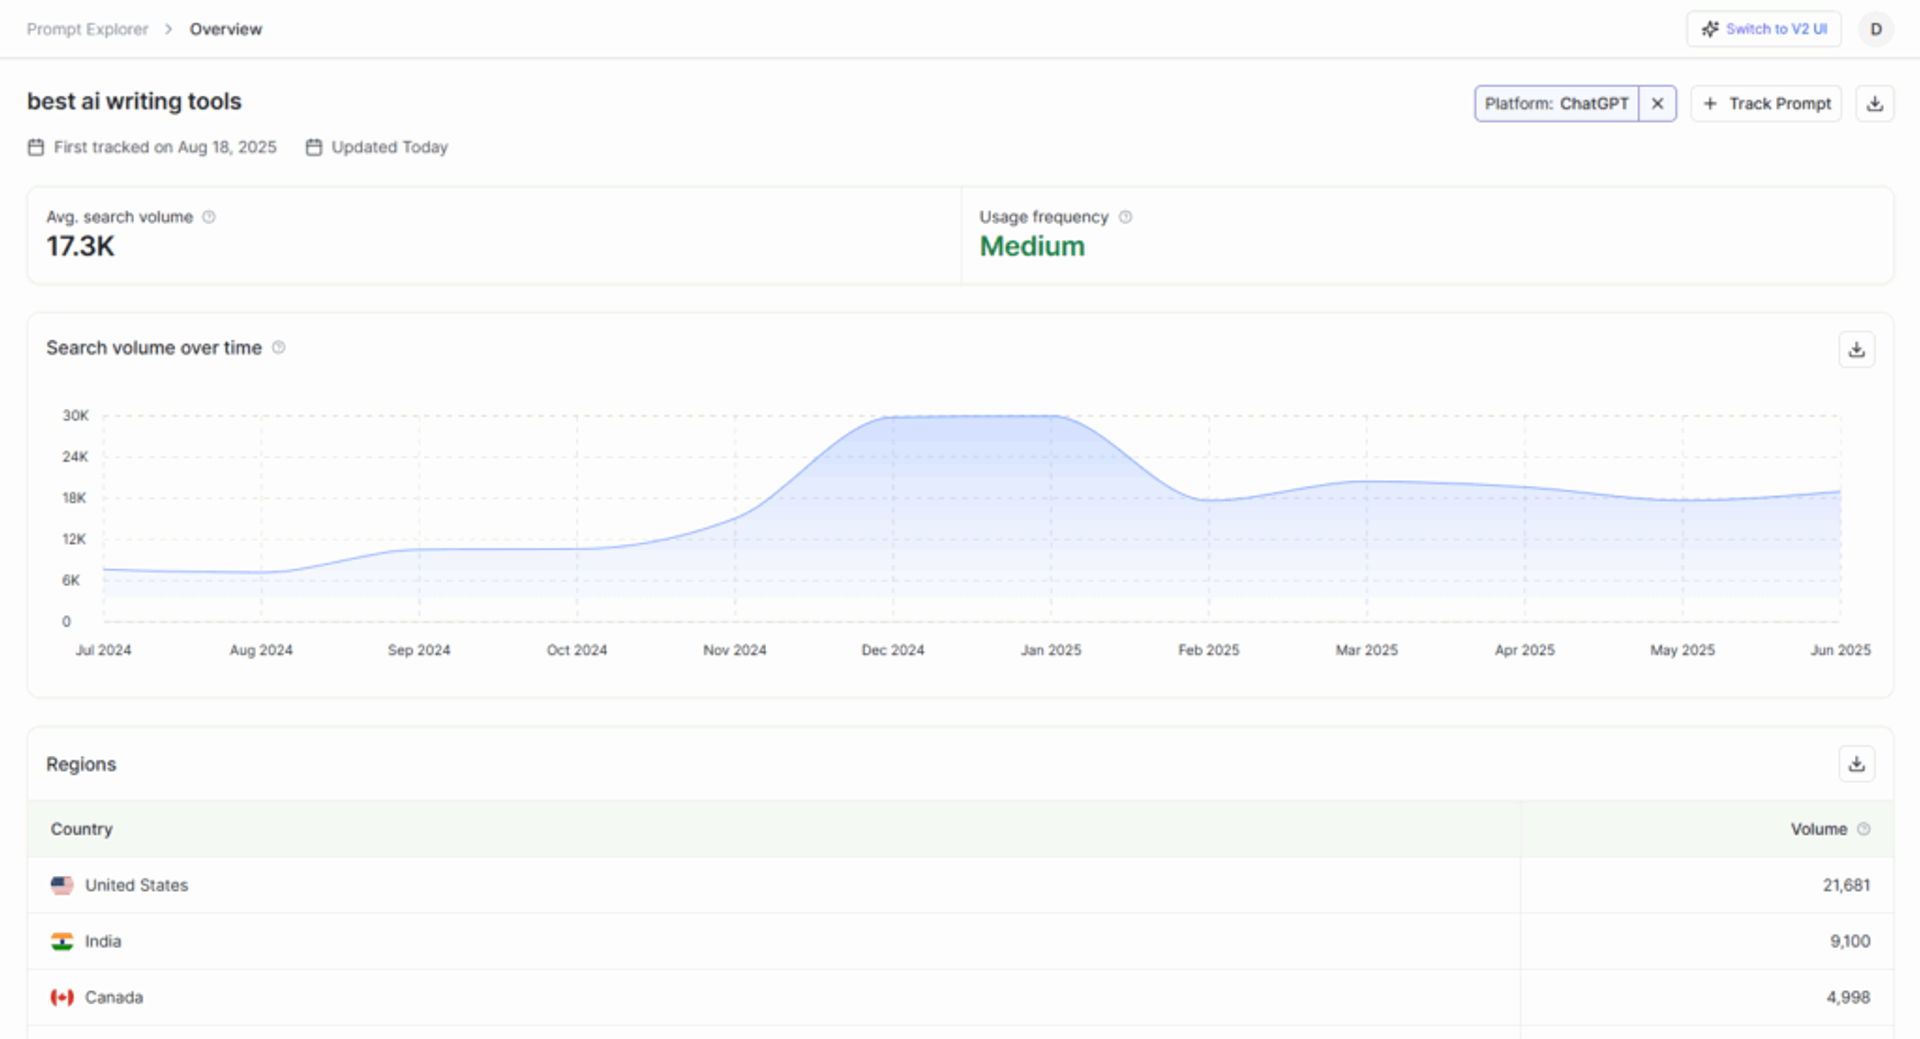
Task: Click the 30K y-axis label
Action: [x=76, y=415]
